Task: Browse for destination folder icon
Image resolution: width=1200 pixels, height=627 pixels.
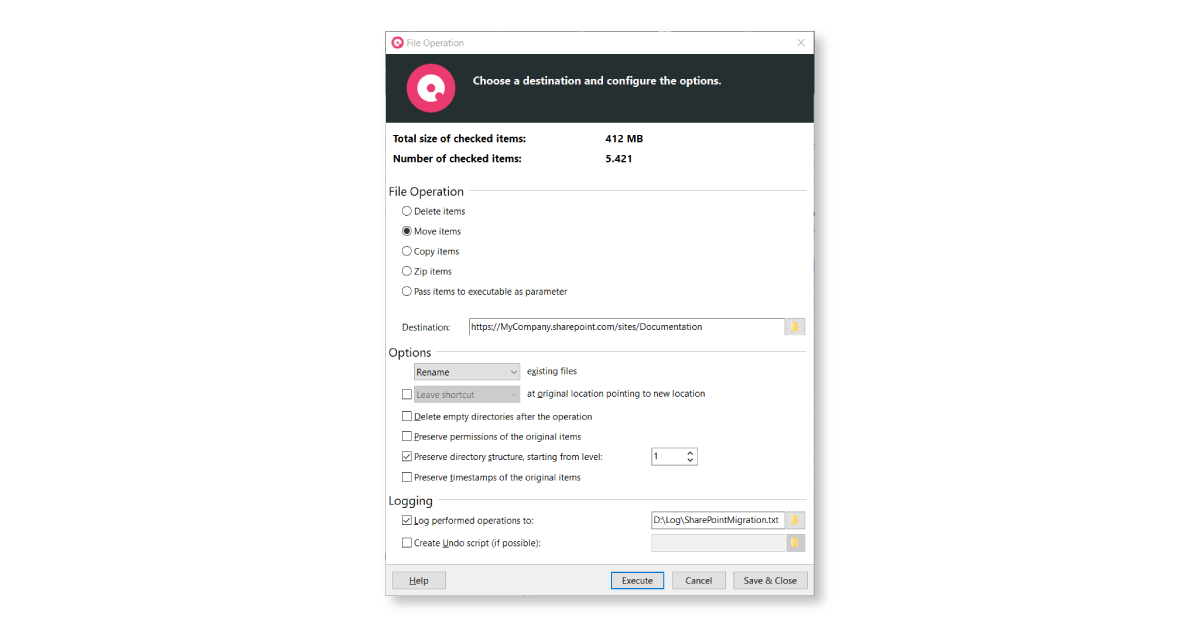Action: [x=795, y=327]
